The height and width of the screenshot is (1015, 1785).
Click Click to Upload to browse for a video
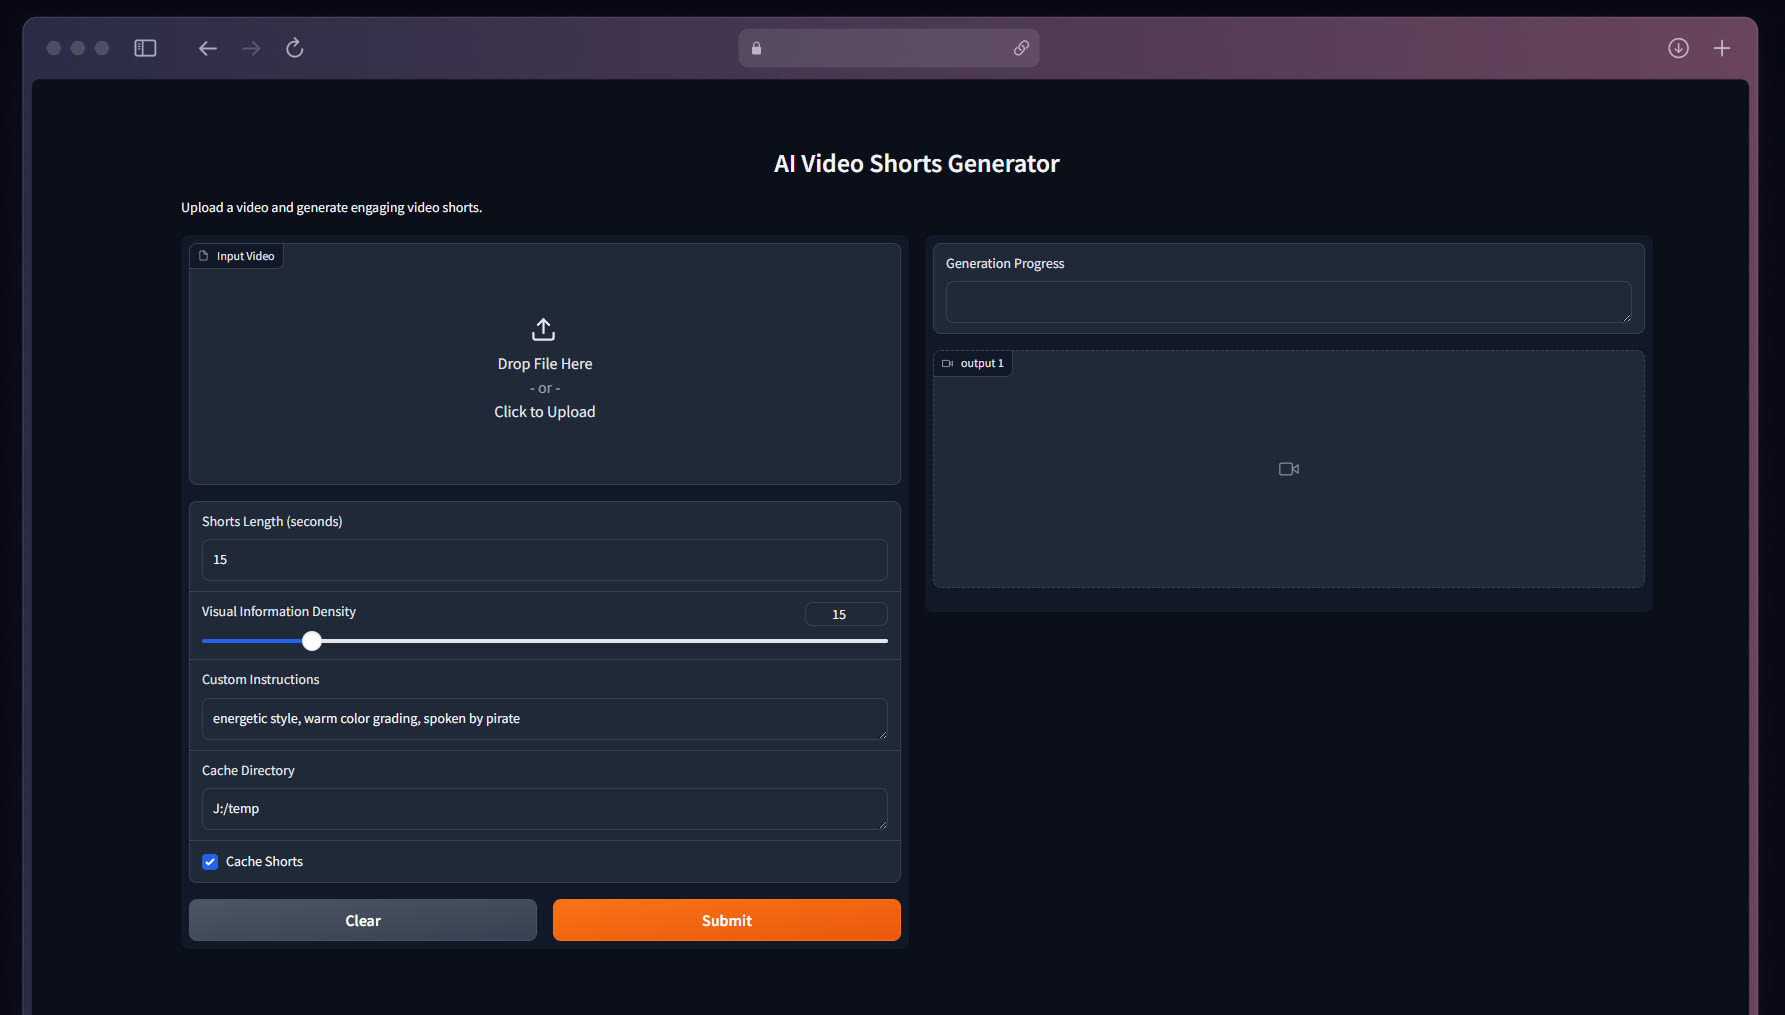pos(544,411)
